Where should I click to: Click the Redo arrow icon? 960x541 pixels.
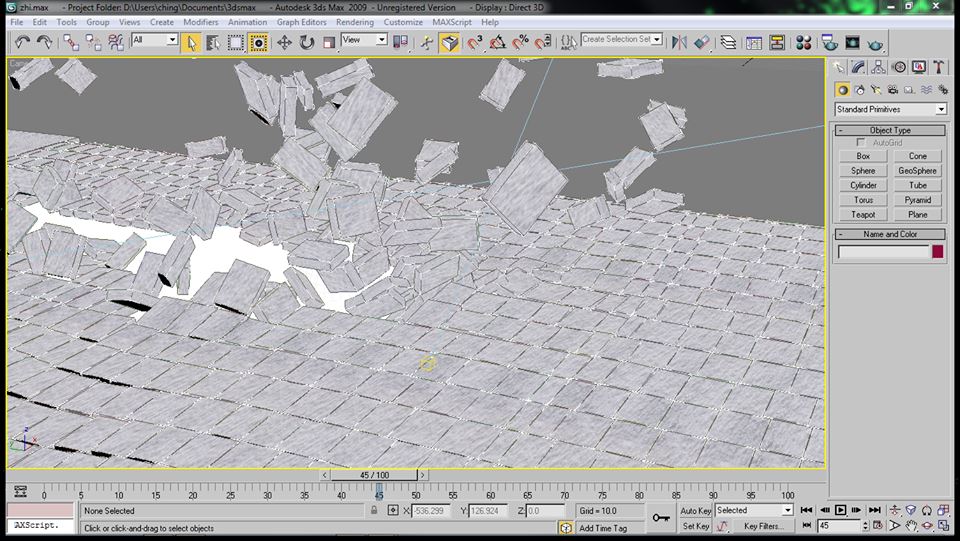[45, 42]
